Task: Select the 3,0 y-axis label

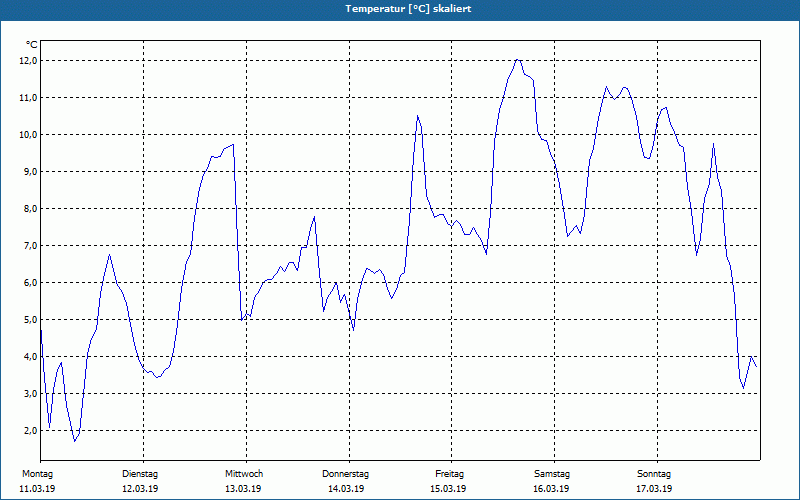Action: click(30, 394)
